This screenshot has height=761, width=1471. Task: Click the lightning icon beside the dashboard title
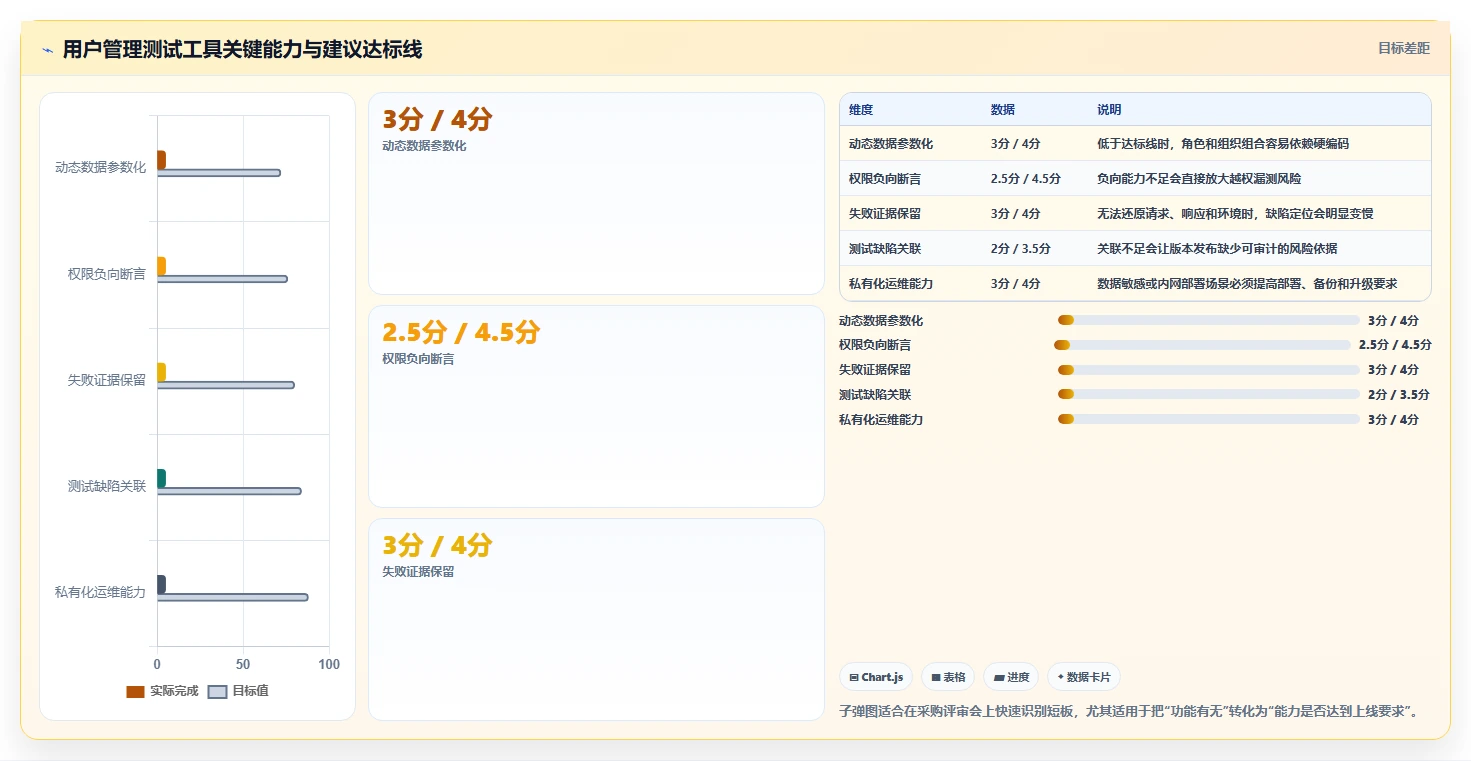[x=48, y=50]
